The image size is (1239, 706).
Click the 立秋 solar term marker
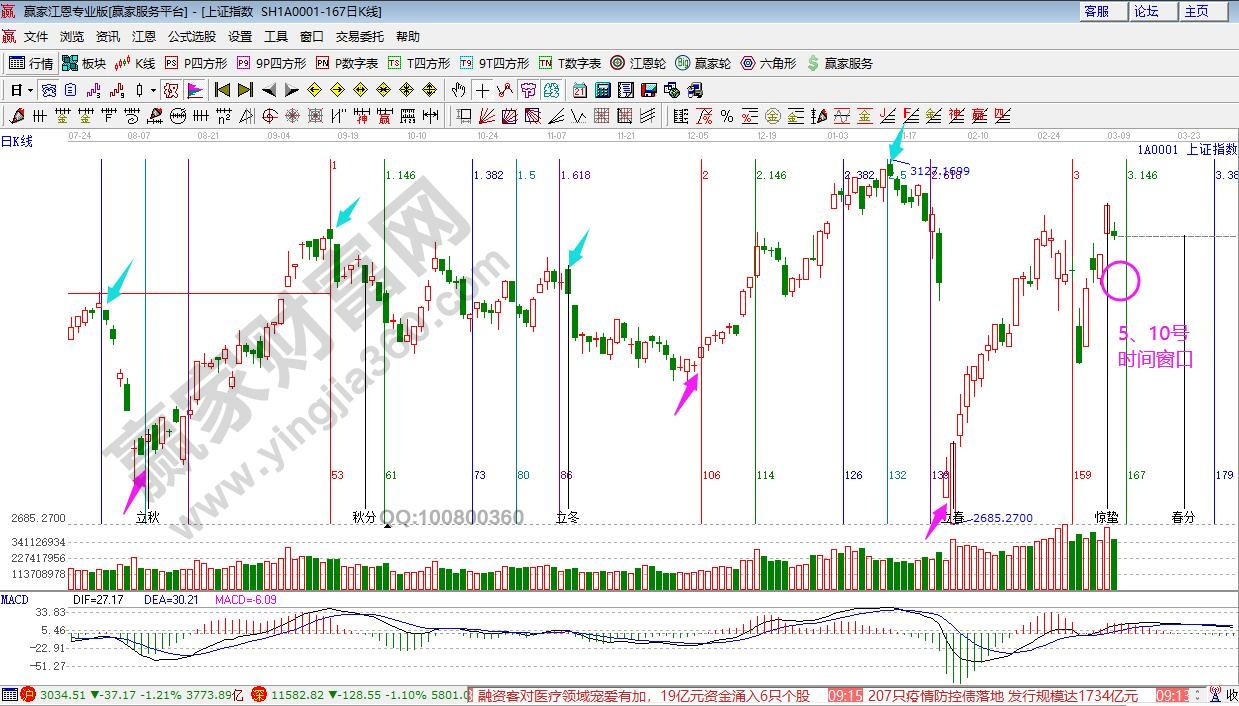(148, 518)
